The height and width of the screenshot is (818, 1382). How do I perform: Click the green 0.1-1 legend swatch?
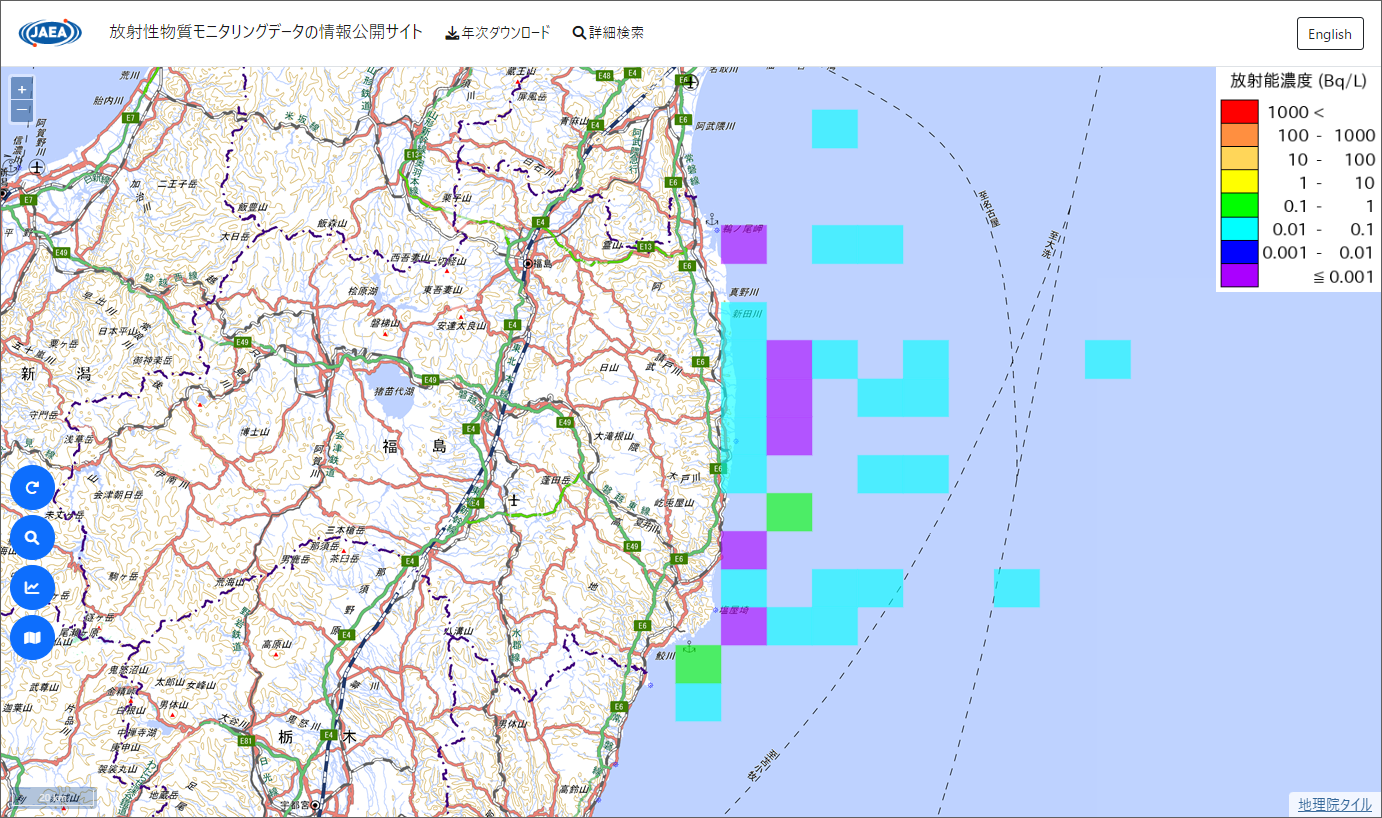coord(1239,207)
